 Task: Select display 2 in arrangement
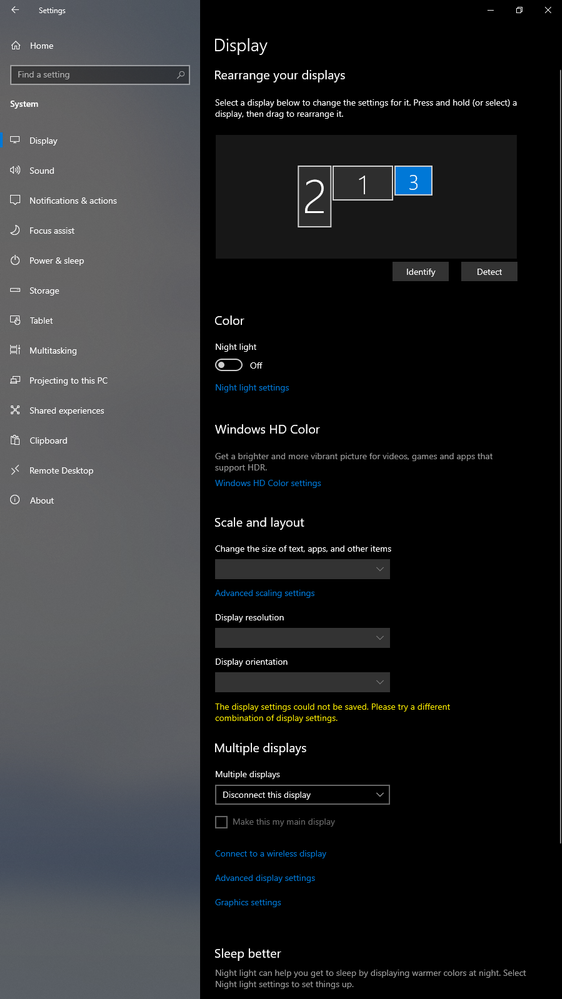(x=314, y=196)
